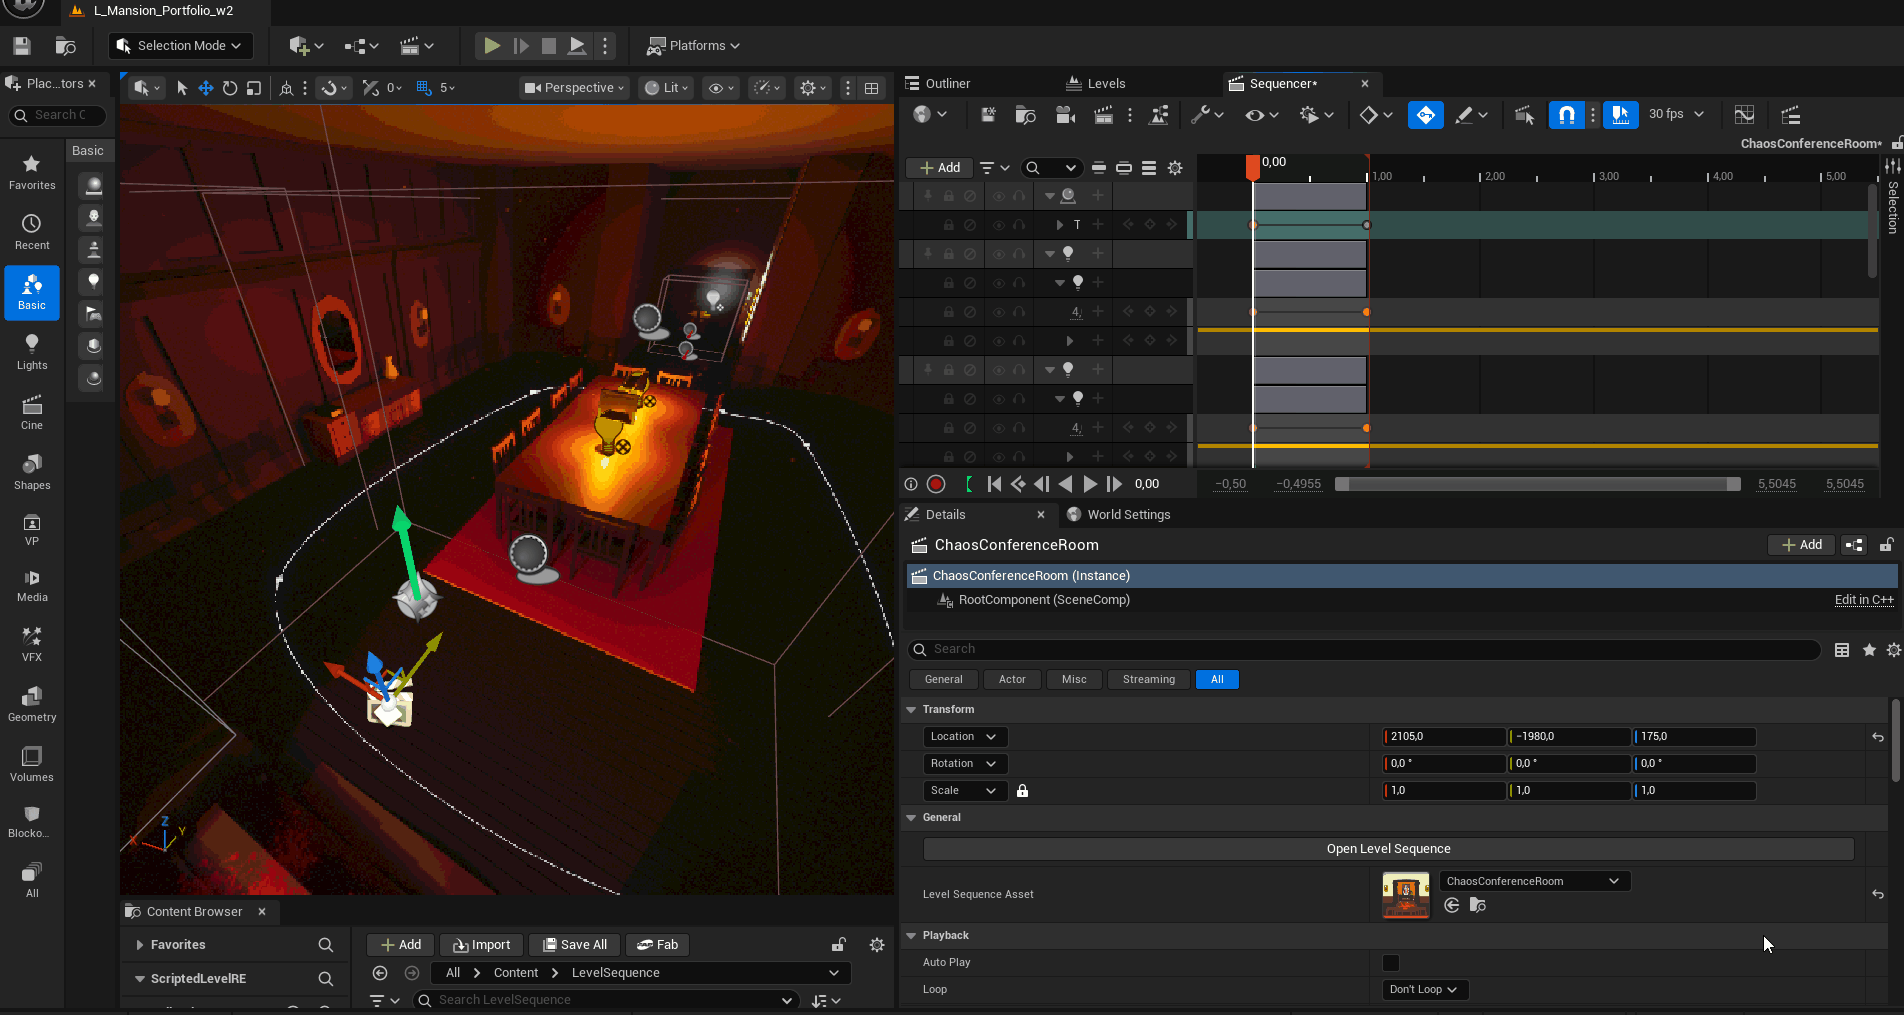Screen dimensions: 1904x1015
Task: Toggle the Scale lock ratio icon
Action: (1022, 791)
